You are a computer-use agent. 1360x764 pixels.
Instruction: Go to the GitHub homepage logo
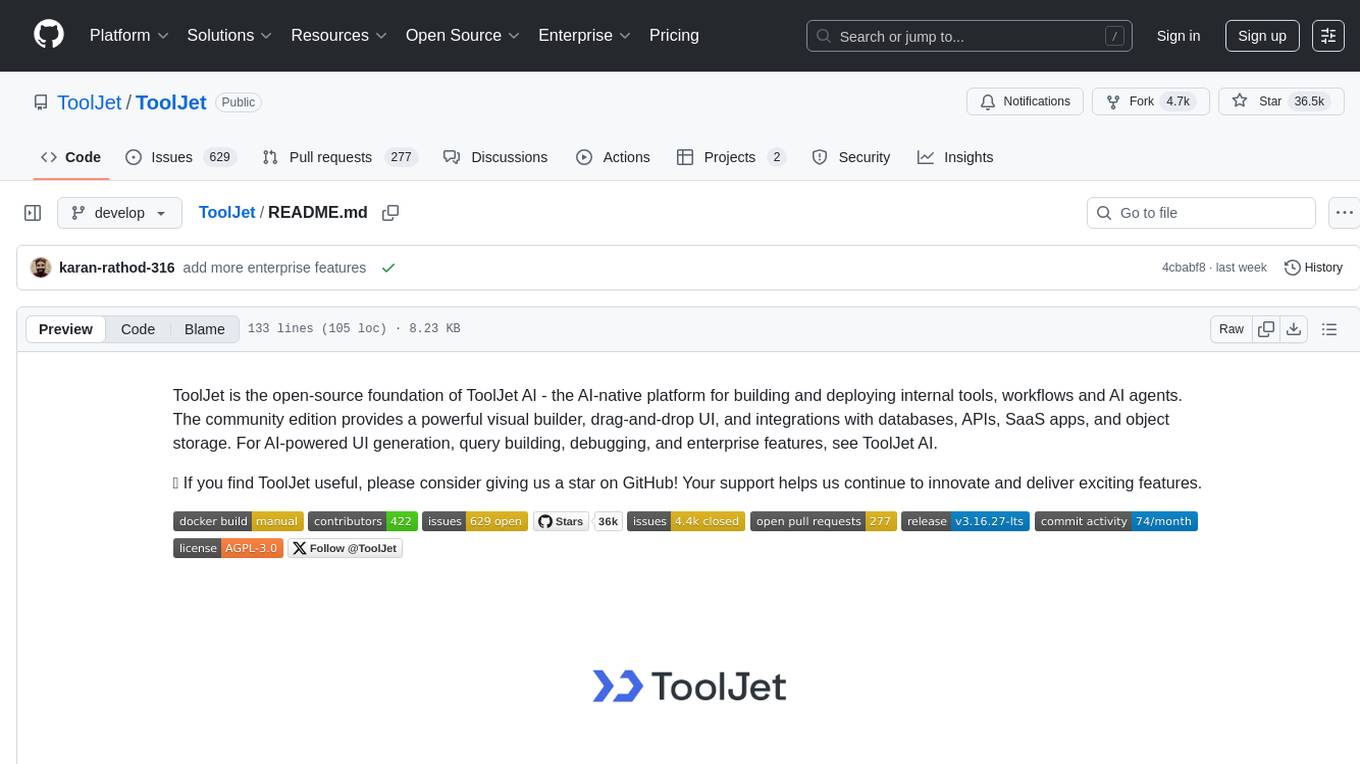click(x=49, y=35)
